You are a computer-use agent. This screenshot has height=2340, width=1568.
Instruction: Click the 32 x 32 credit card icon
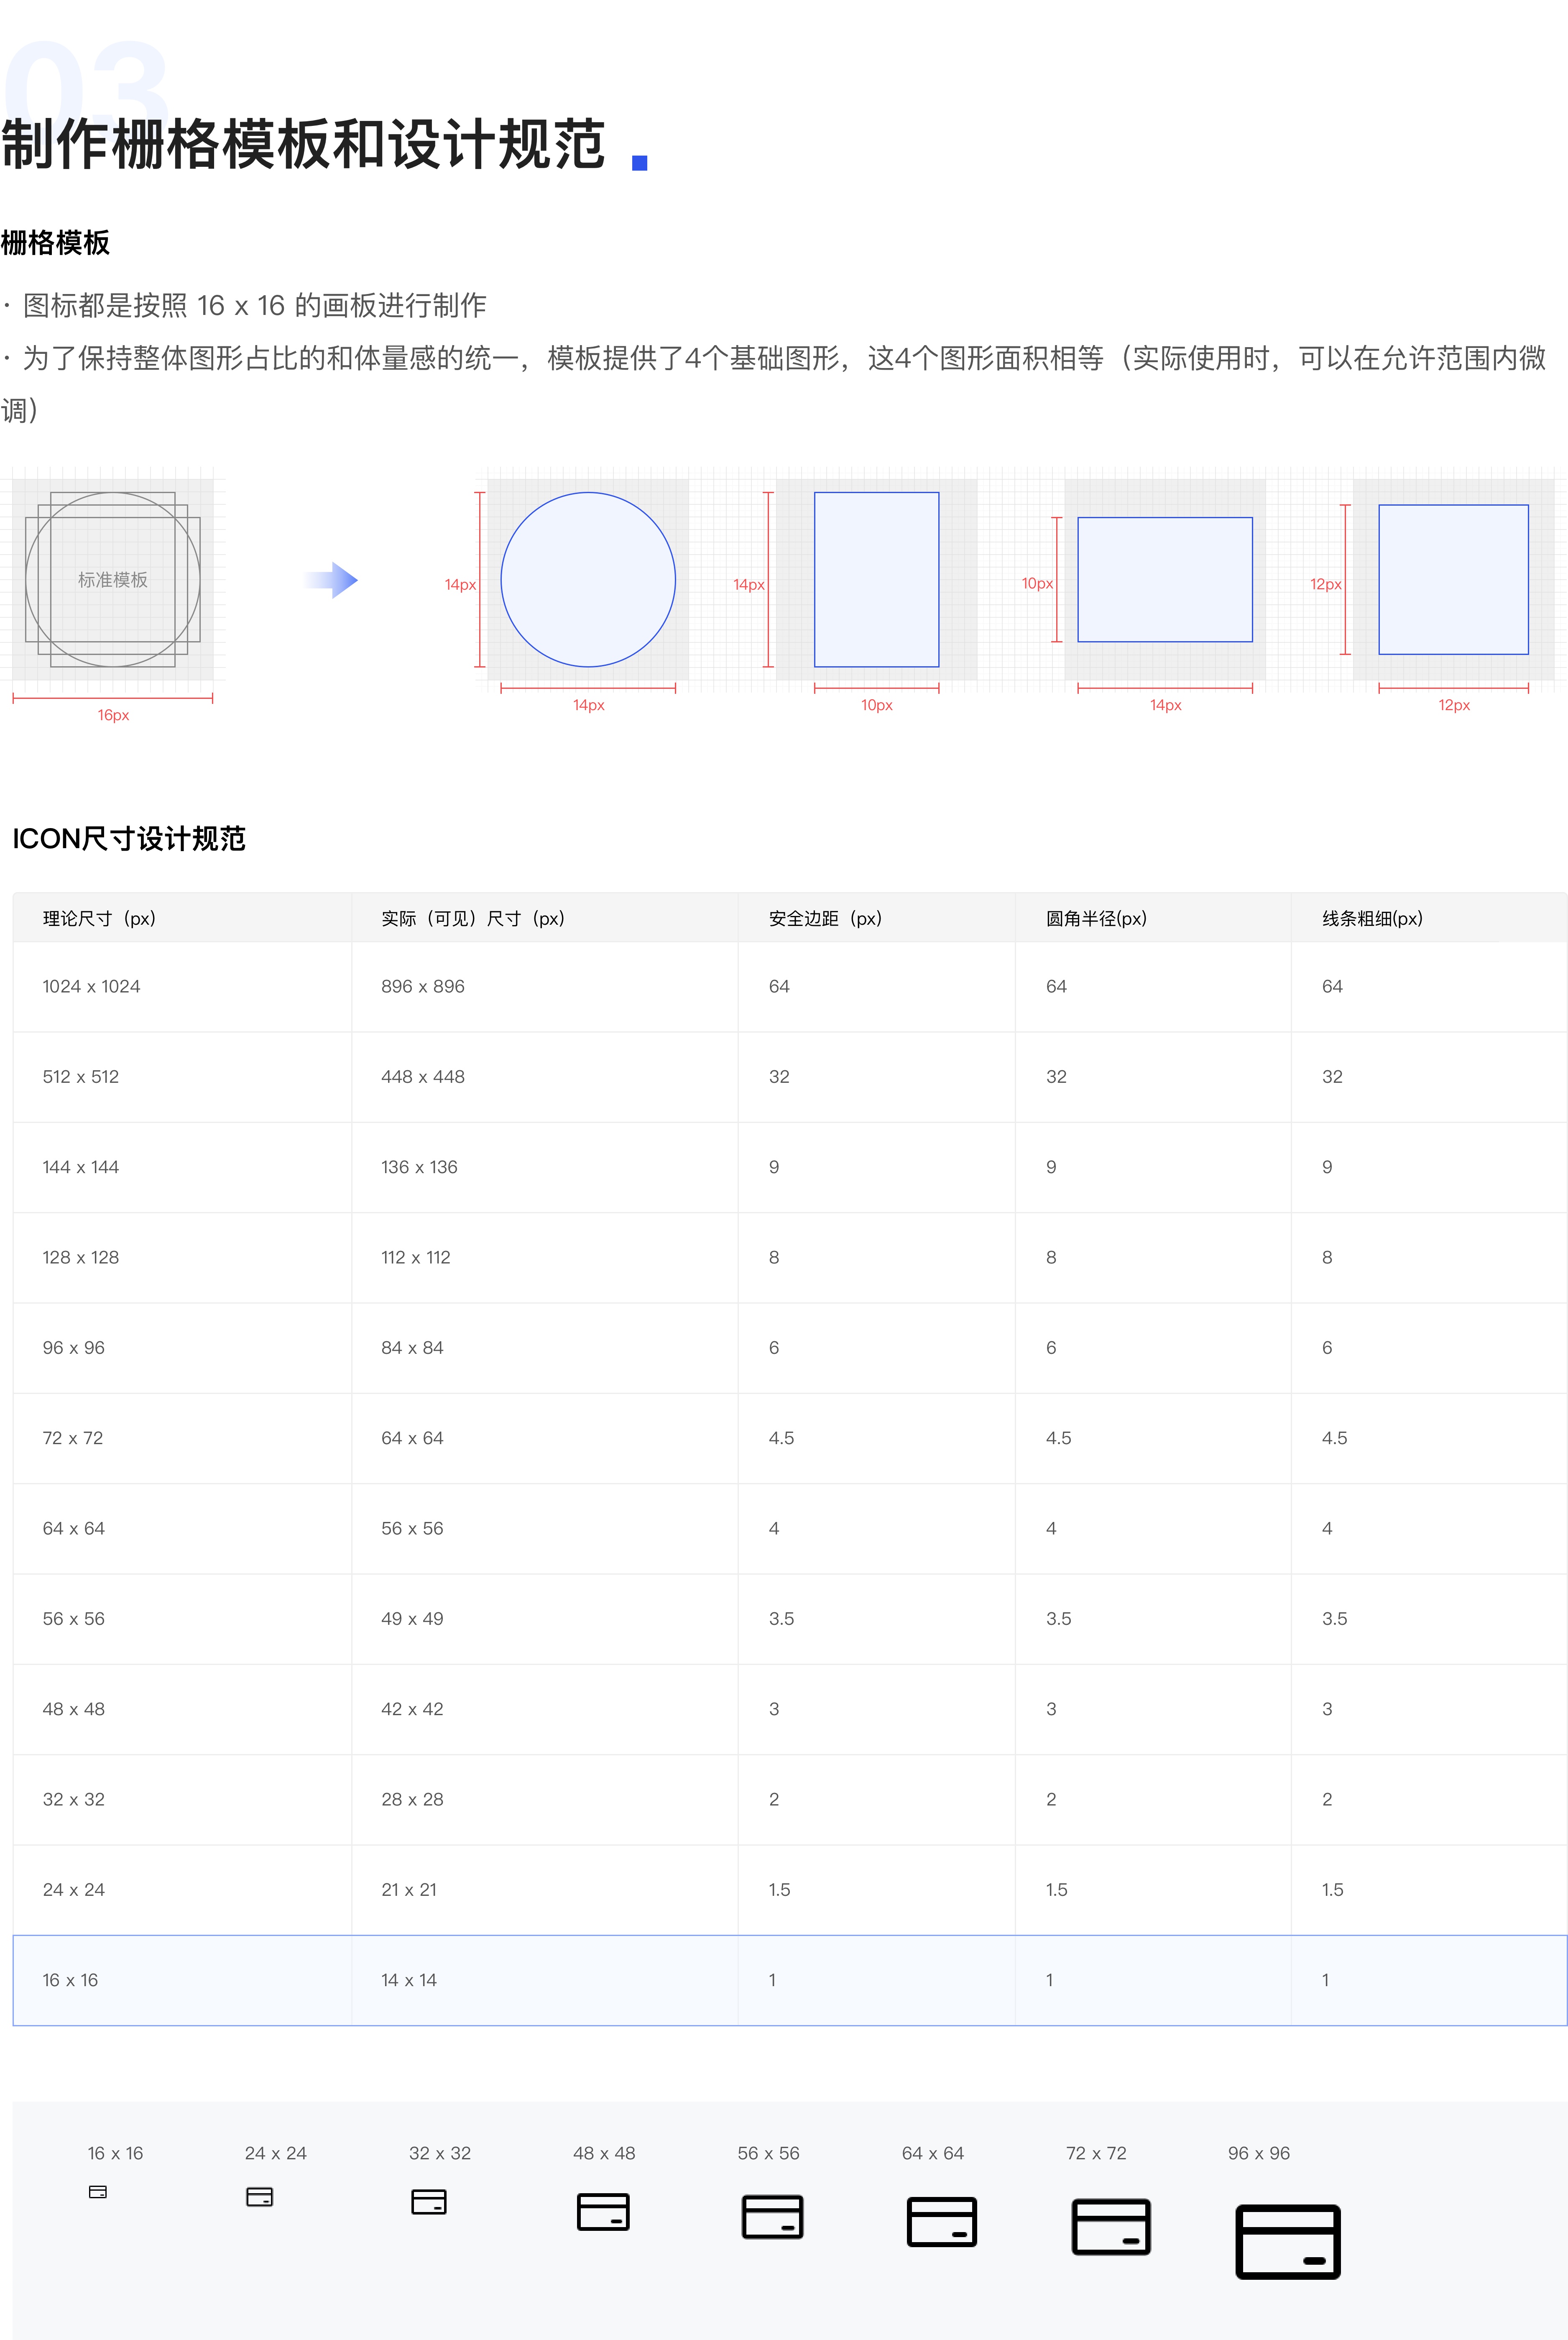(x=429, y=2202)
